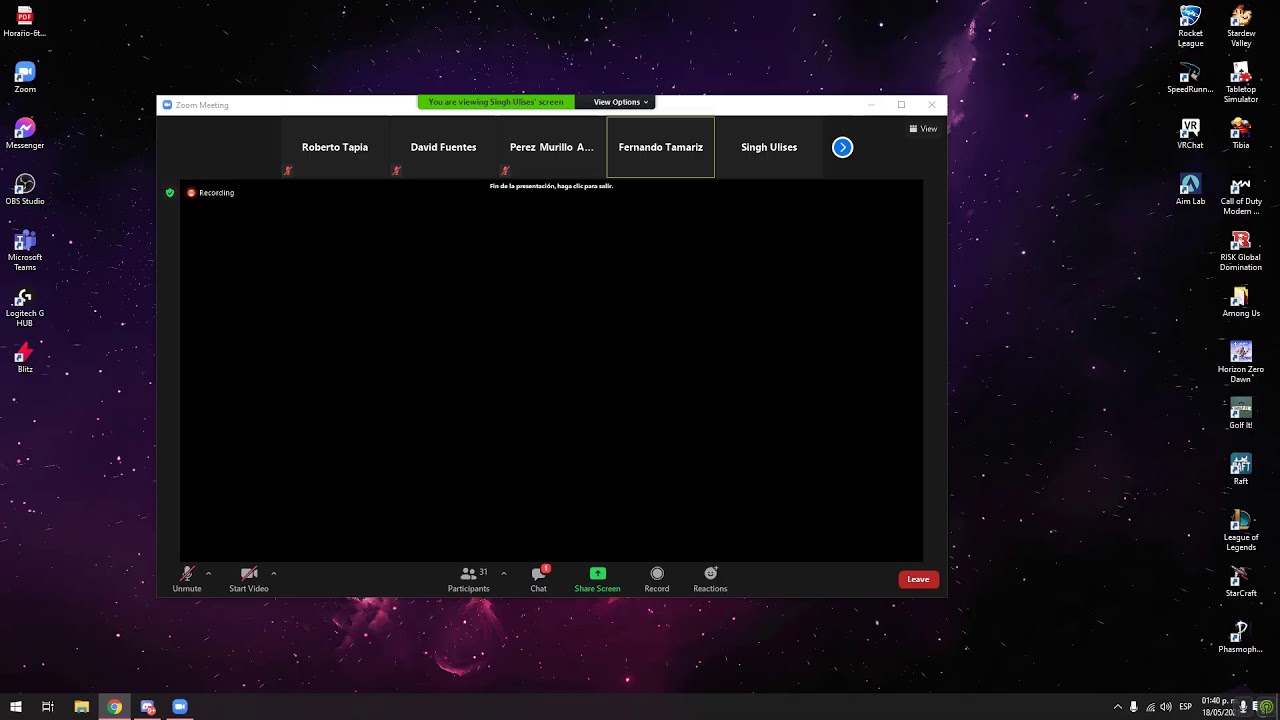Expand audio options arrow beside Unmute

208,573
